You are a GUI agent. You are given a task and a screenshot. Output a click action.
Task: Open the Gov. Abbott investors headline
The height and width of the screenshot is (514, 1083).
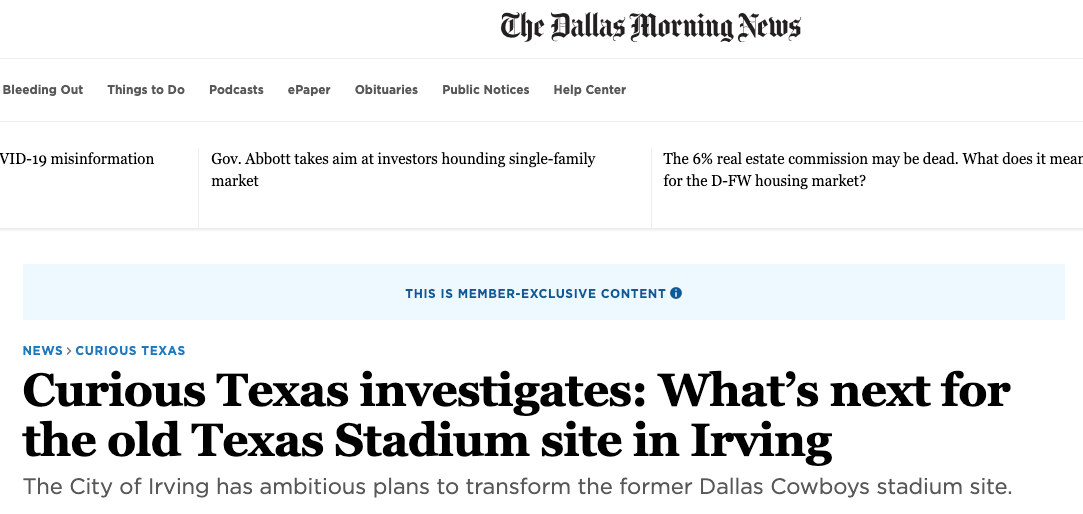coord(403,159)
